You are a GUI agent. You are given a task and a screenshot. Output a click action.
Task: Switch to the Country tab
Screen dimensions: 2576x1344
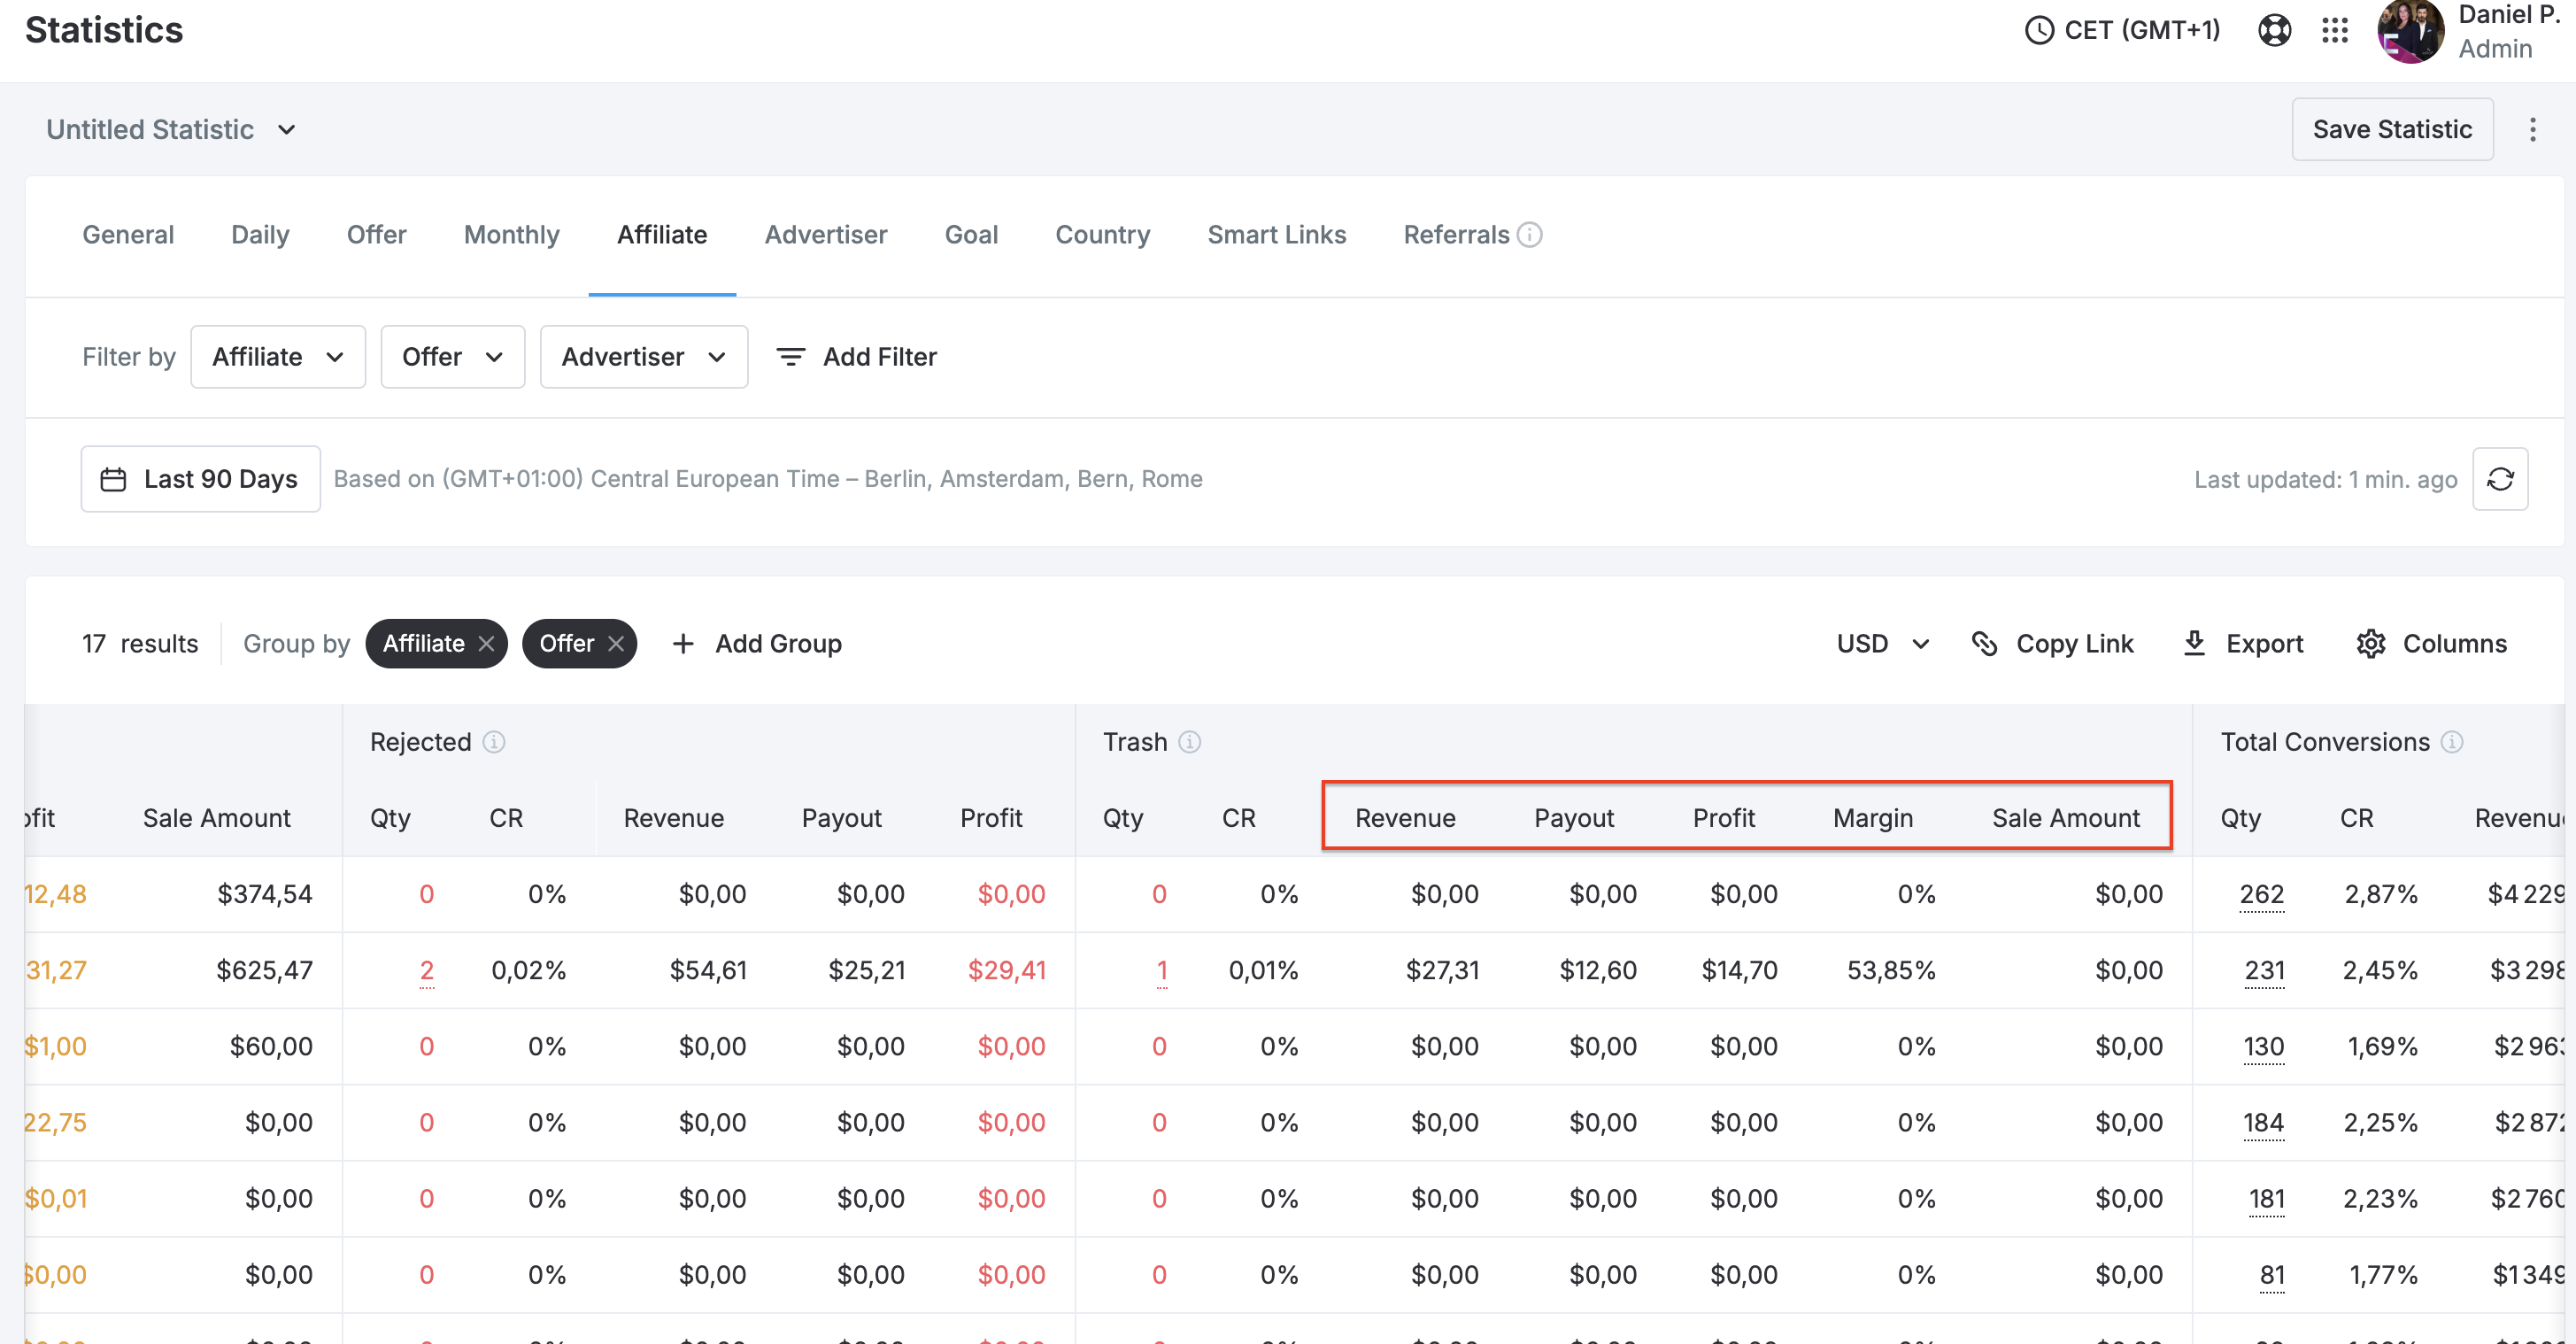click(1102, 234)
